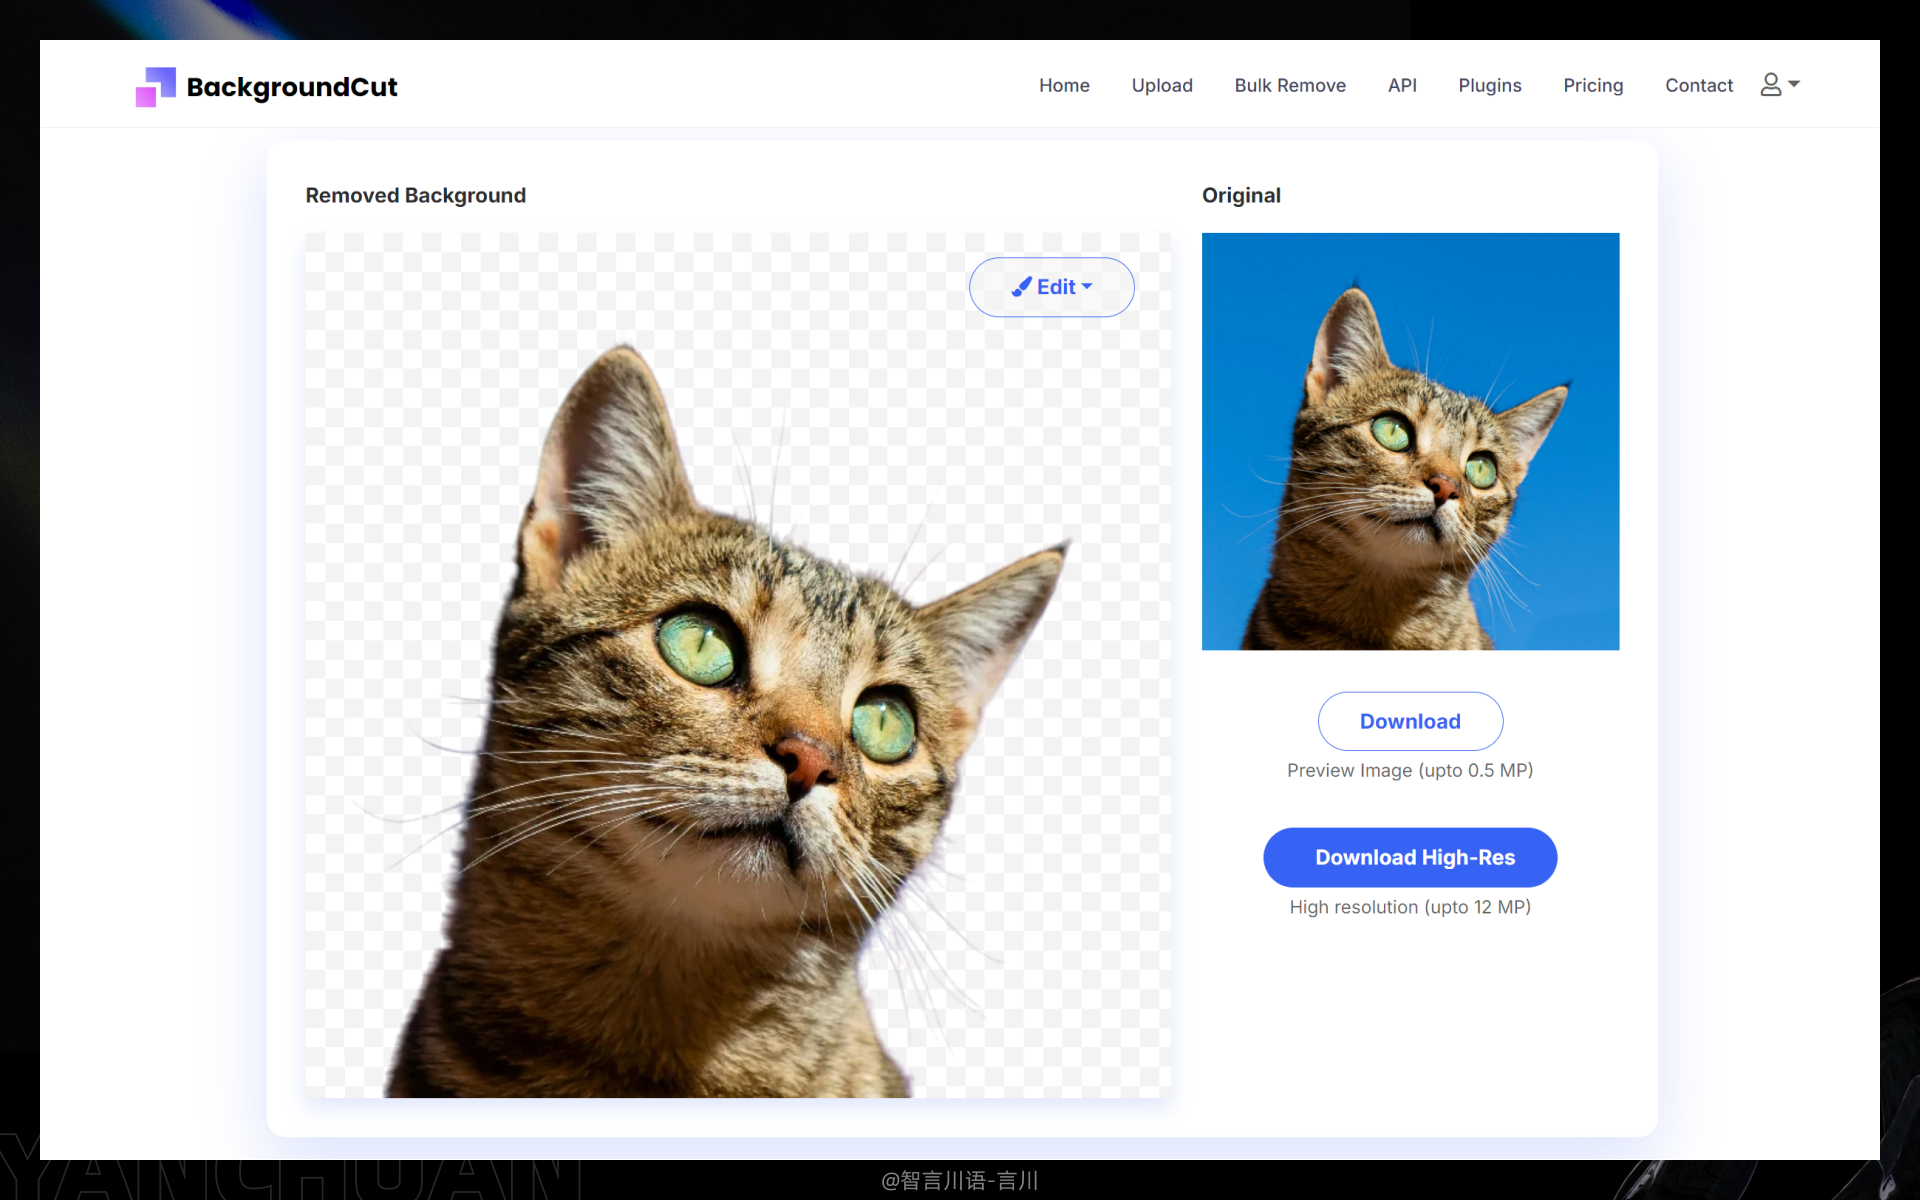This screenshot has height=1200, width=1920.
Task: Select the Home menu tab
Action: [1063, 84]
